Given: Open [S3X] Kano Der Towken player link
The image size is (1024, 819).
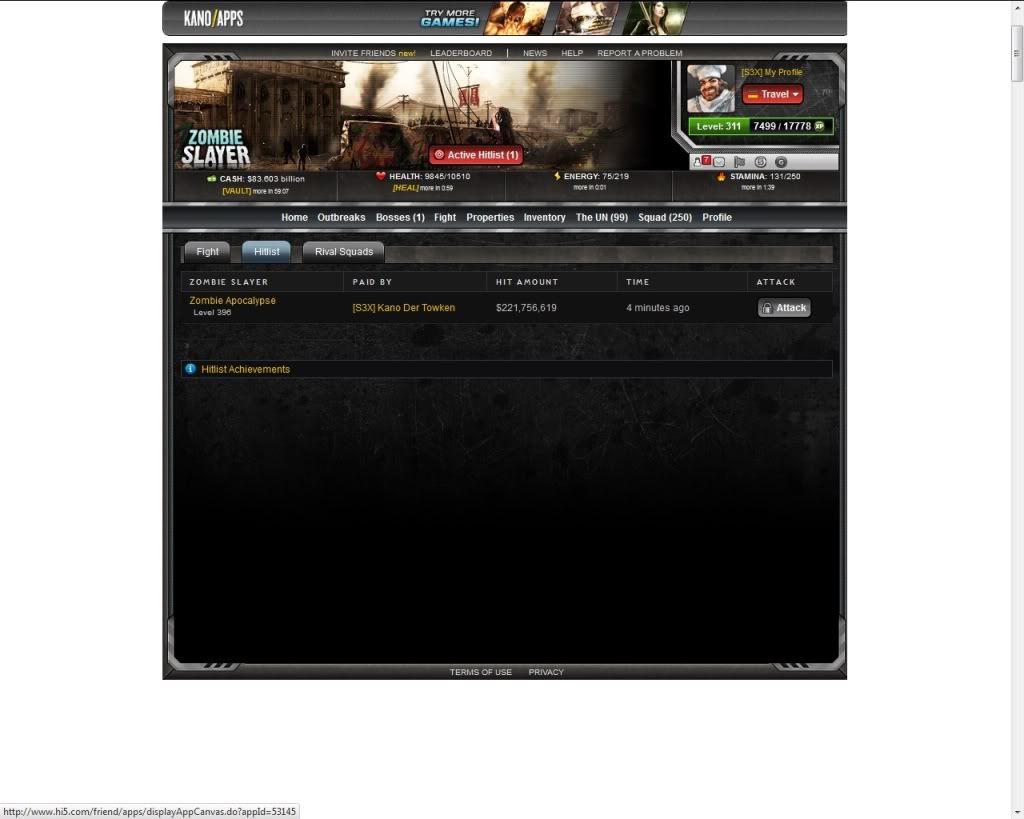Looking at the screenshot, I should click(404, 308).
